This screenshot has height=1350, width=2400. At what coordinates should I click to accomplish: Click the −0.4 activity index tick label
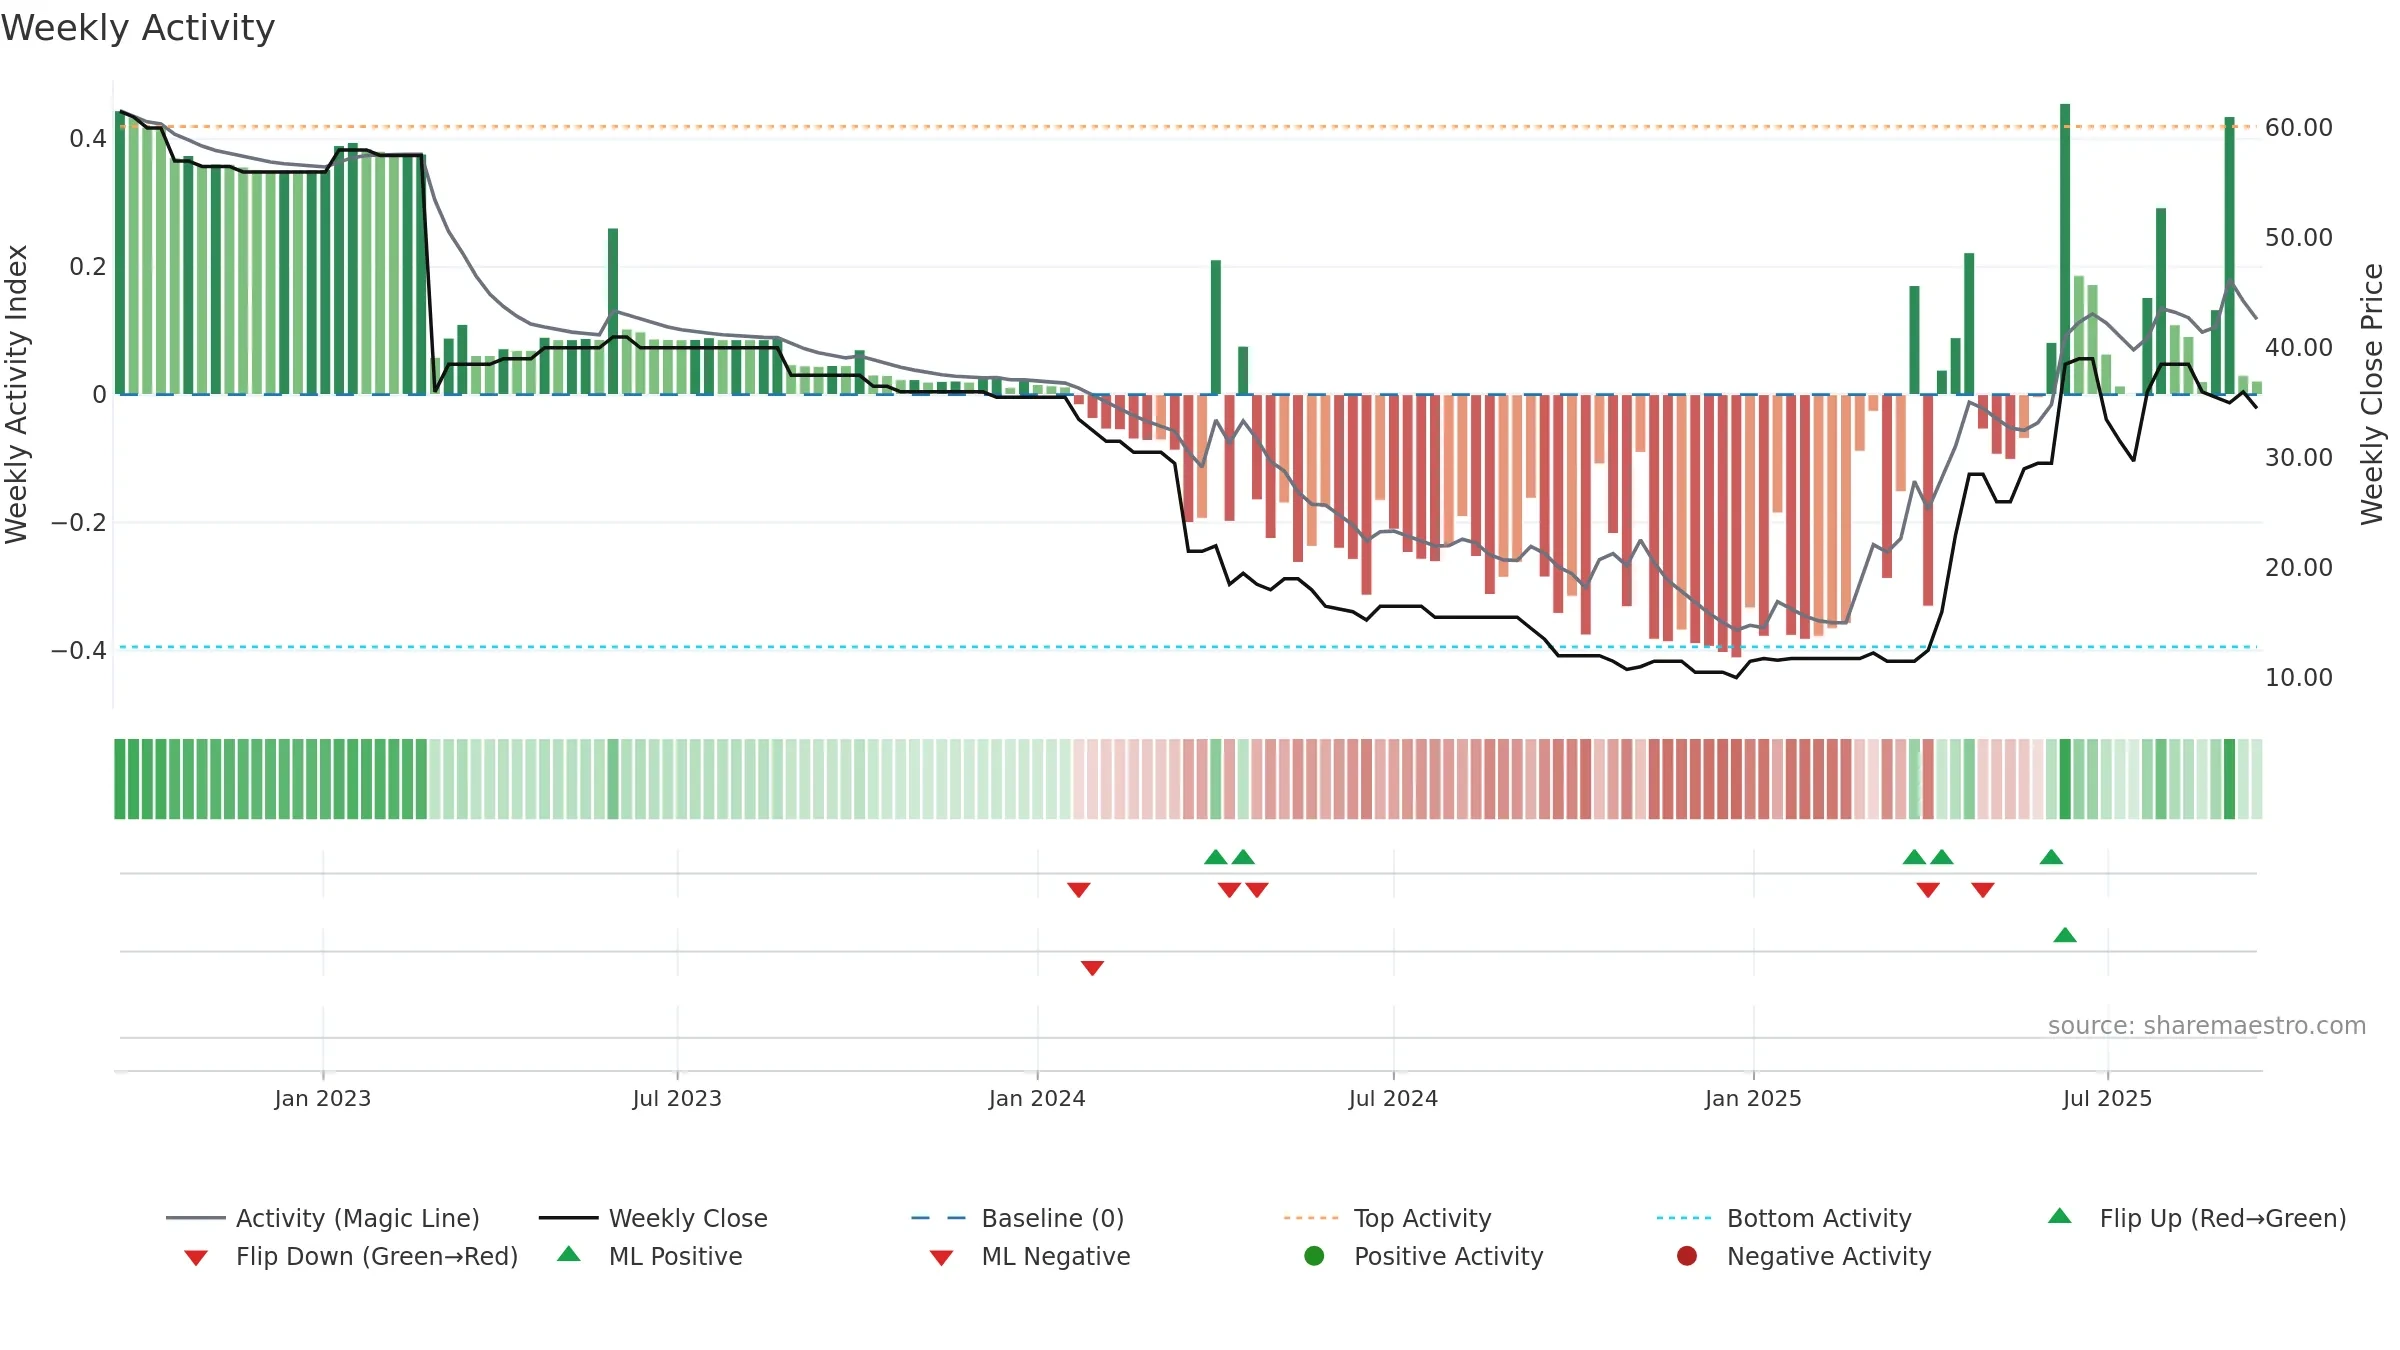[79, 650]
